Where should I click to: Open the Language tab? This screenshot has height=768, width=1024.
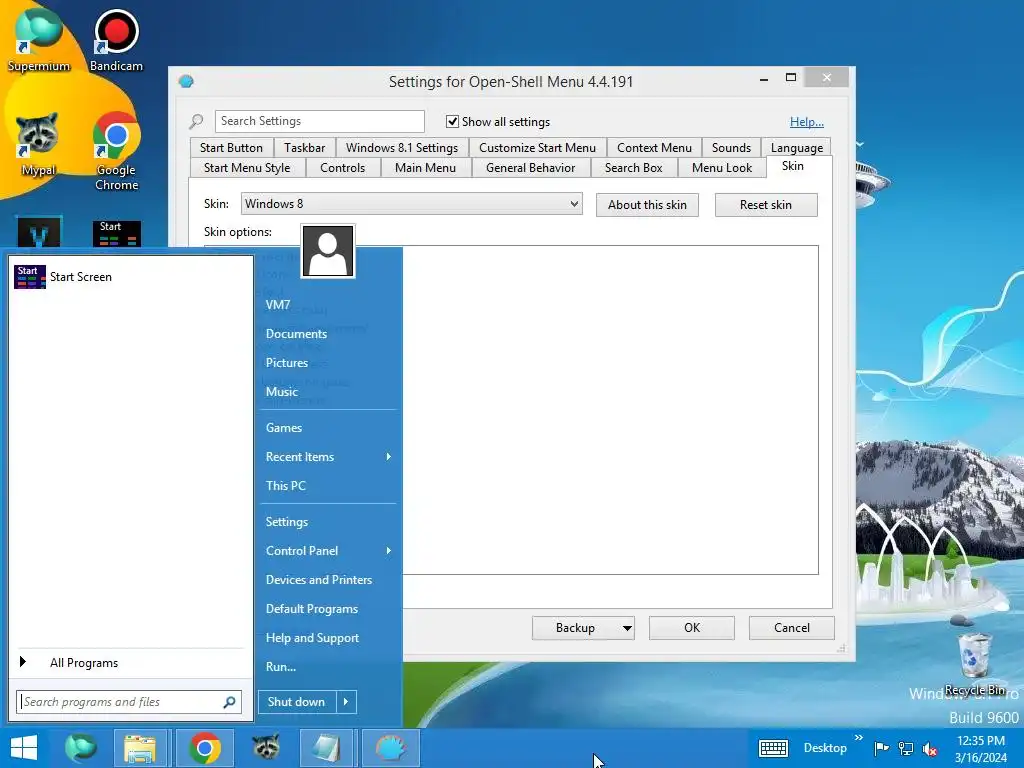(x=797, y=148)
